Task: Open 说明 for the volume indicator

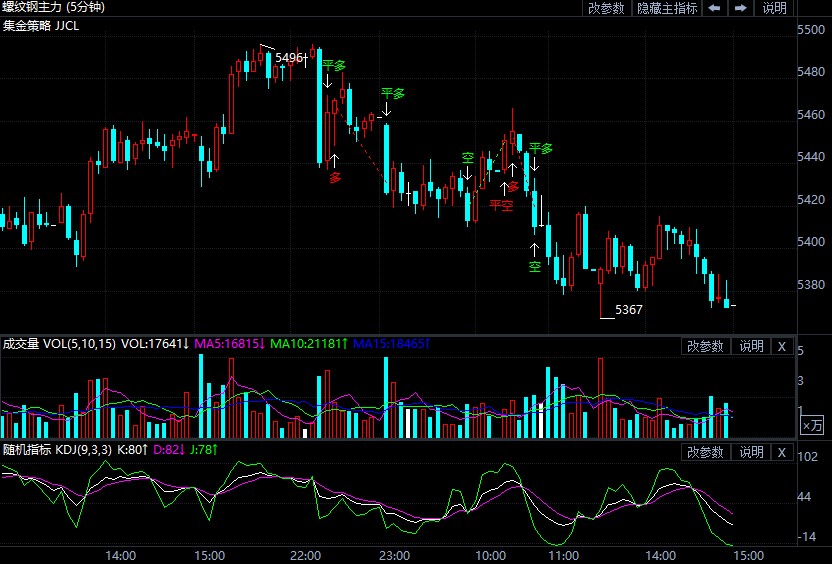Action: point(751,346)
